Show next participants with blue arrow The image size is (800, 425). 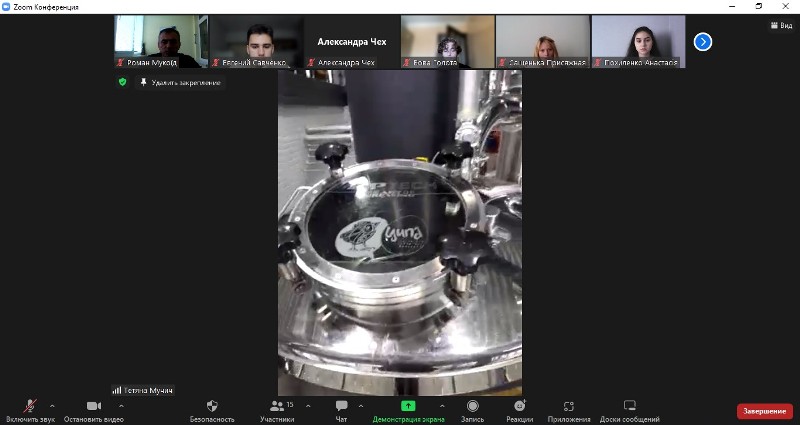coord(703,42)
